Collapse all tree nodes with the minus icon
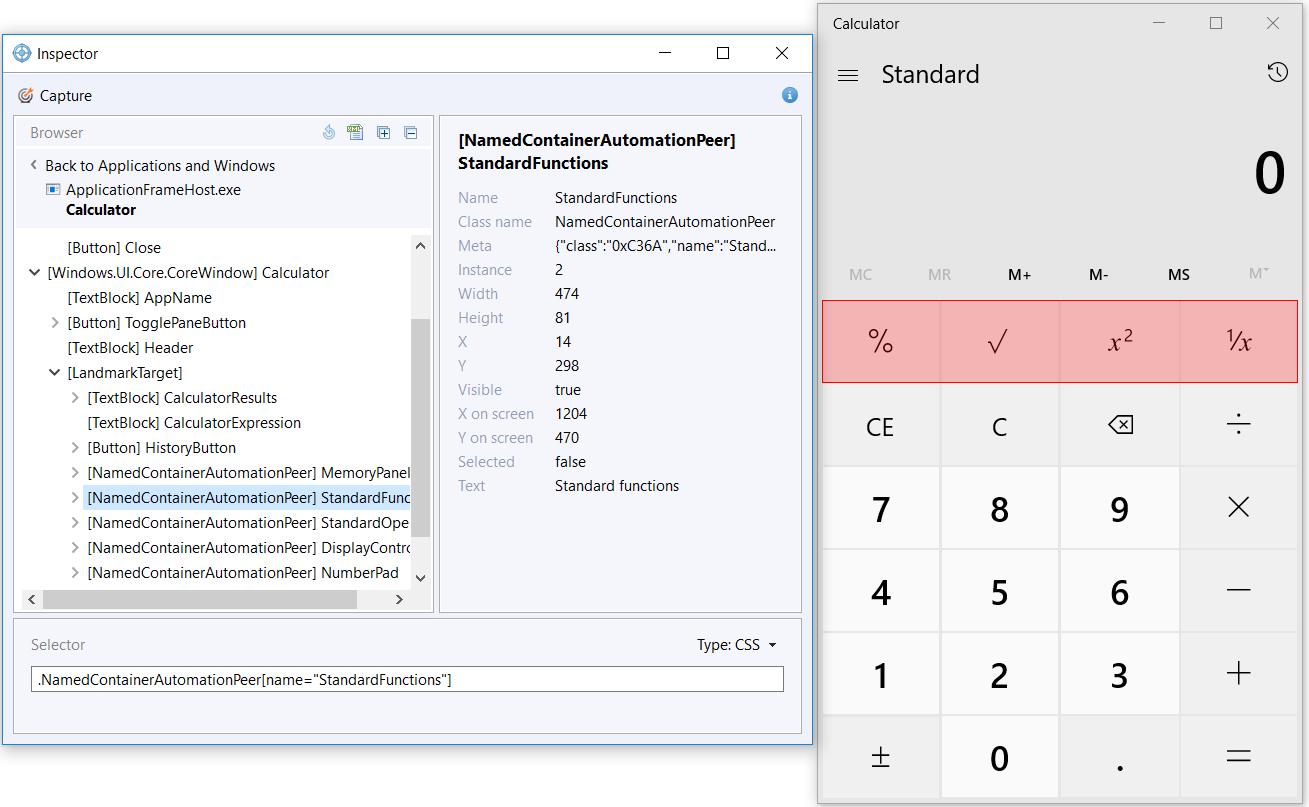This screenshot has height=807, width=1309. (x=410, y=132)
